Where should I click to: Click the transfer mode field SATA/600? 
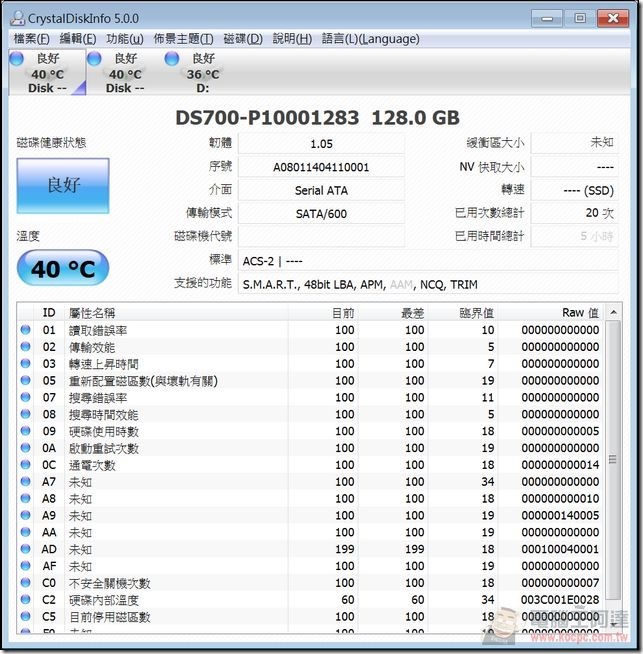tap(321, 214)
